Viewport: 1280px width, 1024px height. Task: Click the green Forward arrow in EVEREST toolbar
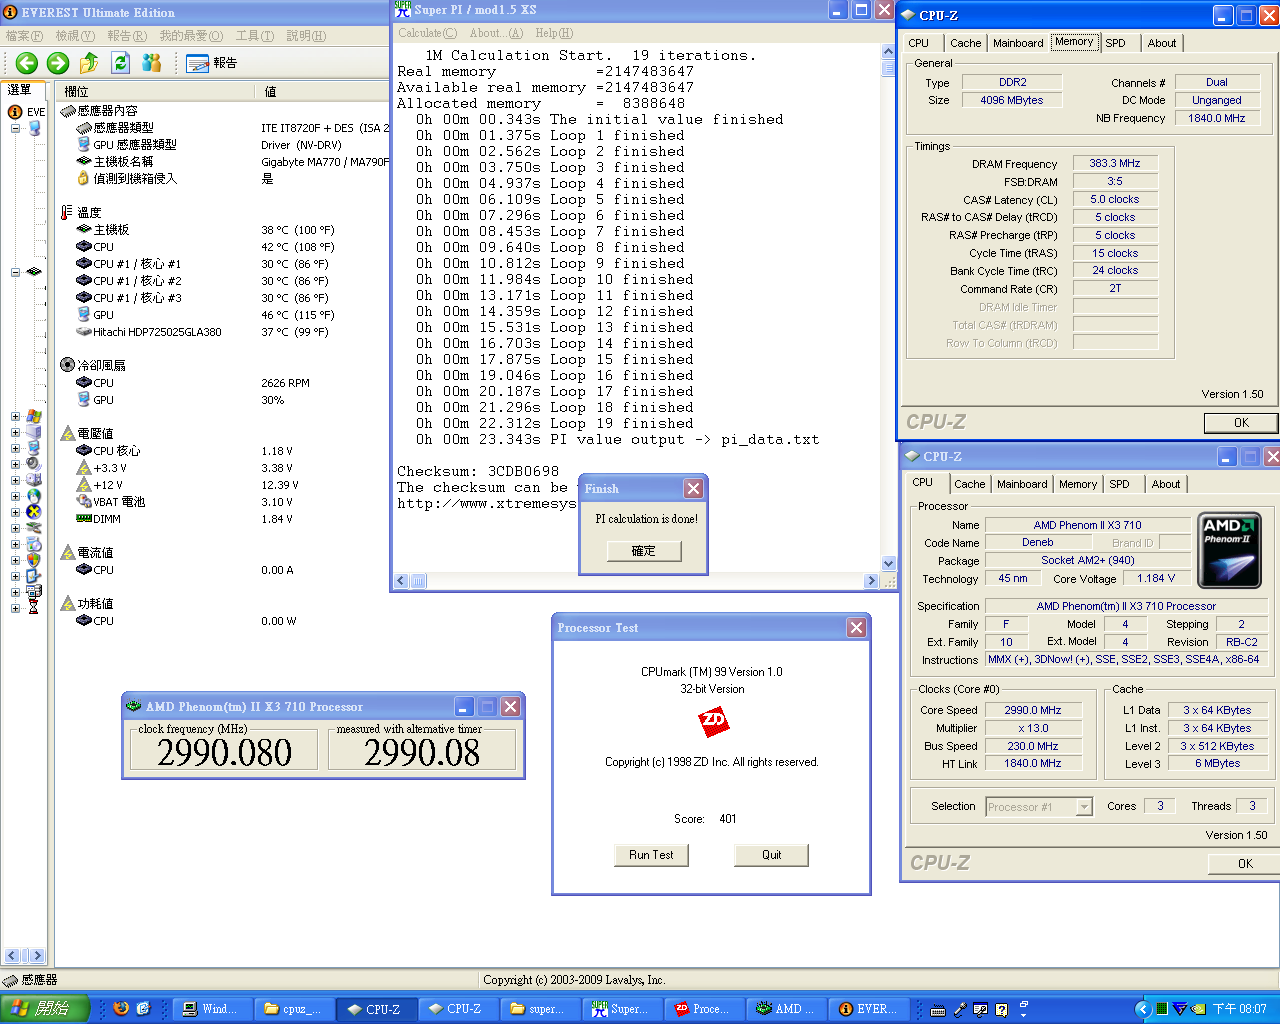pyautogui.click(x=58, y=63)
